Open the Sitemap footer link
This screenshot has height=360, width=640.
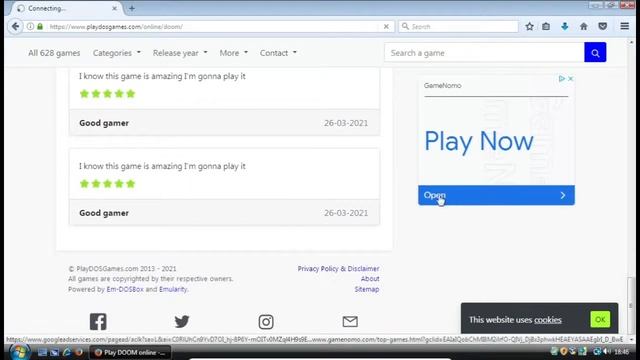(367, 289)
